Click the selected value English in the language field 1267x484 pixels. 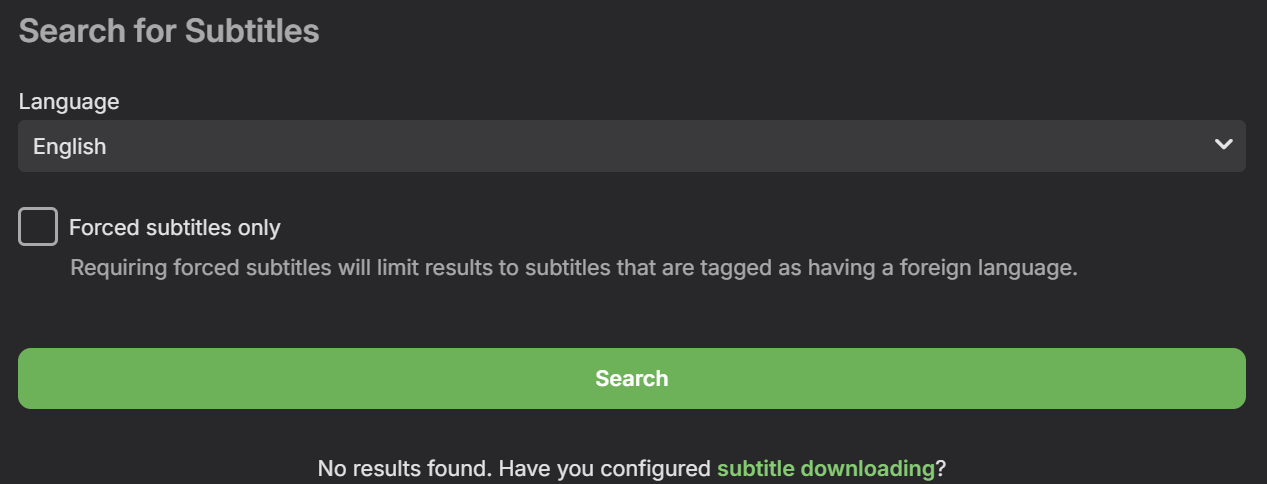pyautogui.click(x=70, y=147)
